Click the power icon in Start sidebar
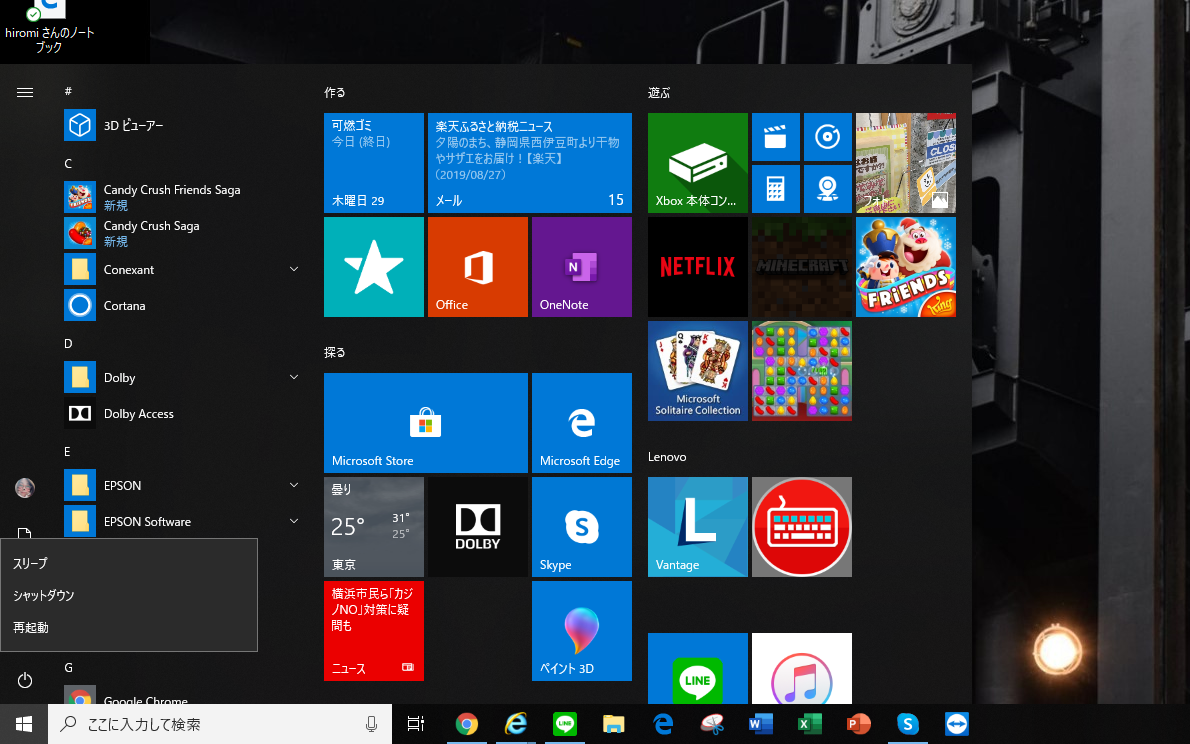 25,680
